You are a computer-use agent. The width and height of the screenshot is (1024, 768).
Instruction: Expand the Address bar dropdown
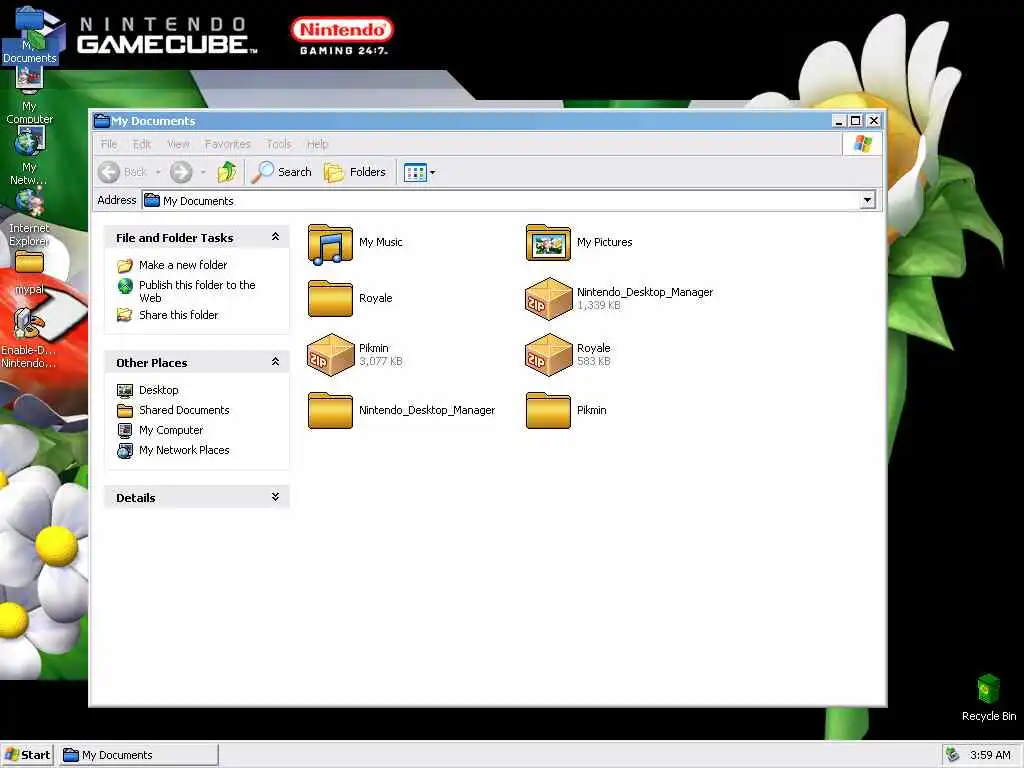coord(867,200)
